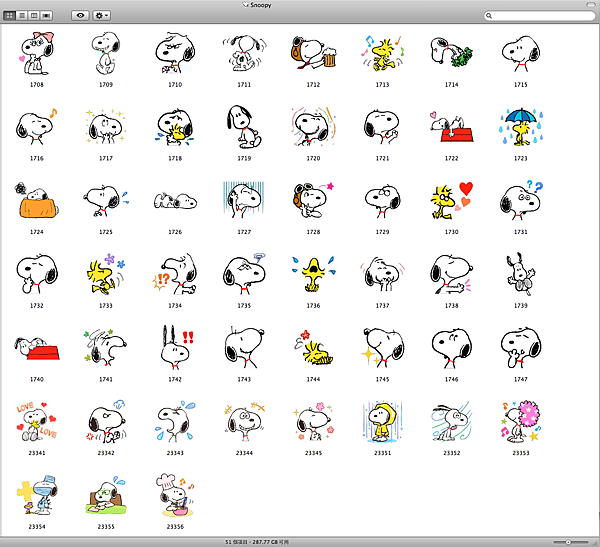
Task: Select thumbnail 1740 Snoopy sleeping on doghouse
Action: click(x=37, y=348)
